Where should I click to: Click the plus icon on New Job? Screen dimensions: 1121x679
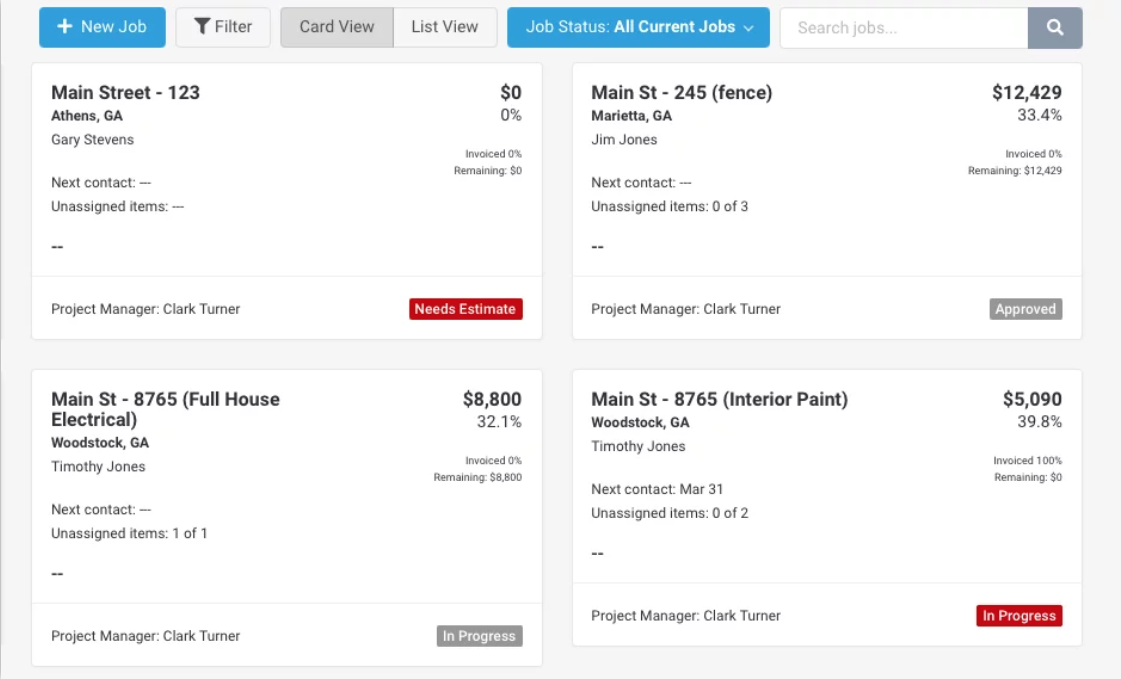click(67, 27)
